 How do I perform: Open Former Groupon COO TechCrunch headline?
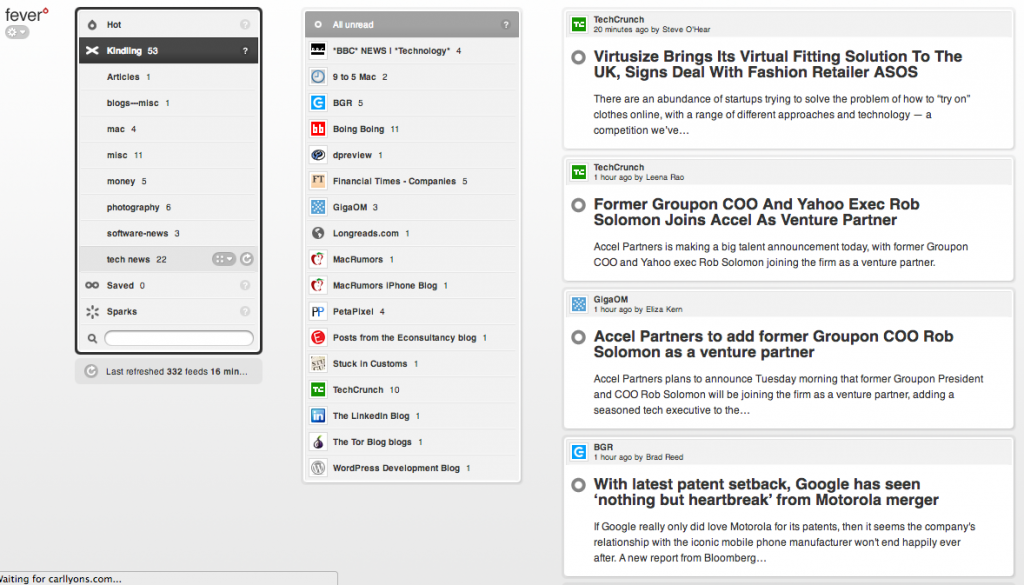756,212
